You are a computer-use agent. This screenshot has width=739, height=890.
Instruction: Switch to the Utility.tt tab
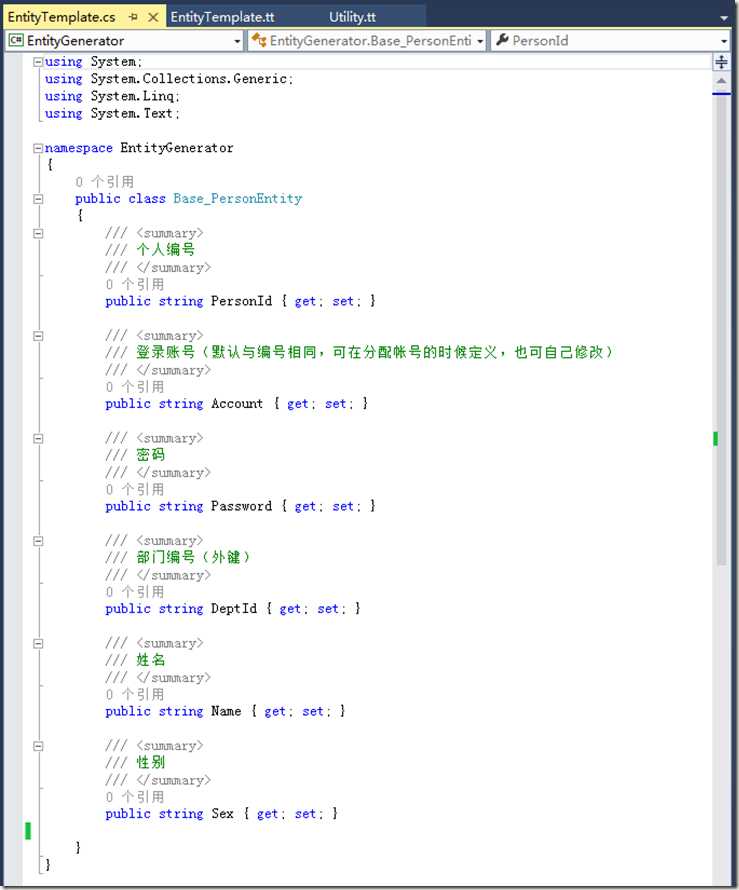tap(352, 17)
